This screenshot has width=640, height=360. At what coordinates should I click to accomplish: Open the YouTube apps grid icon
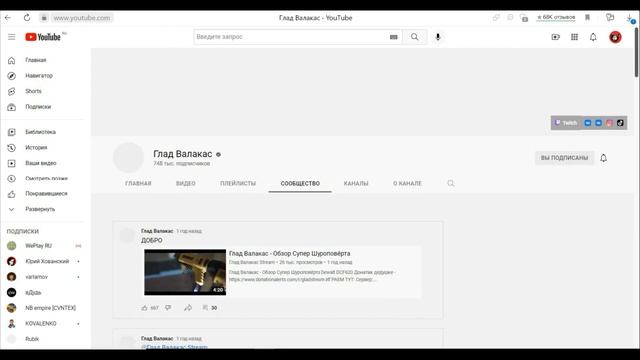click(574, 37)
